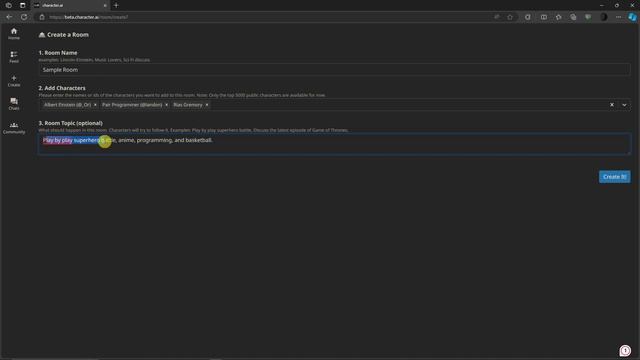Screen dimensions: 640x360
Task: Toggle split screen view
Action: pyautogui.click(x=544, y=17)
